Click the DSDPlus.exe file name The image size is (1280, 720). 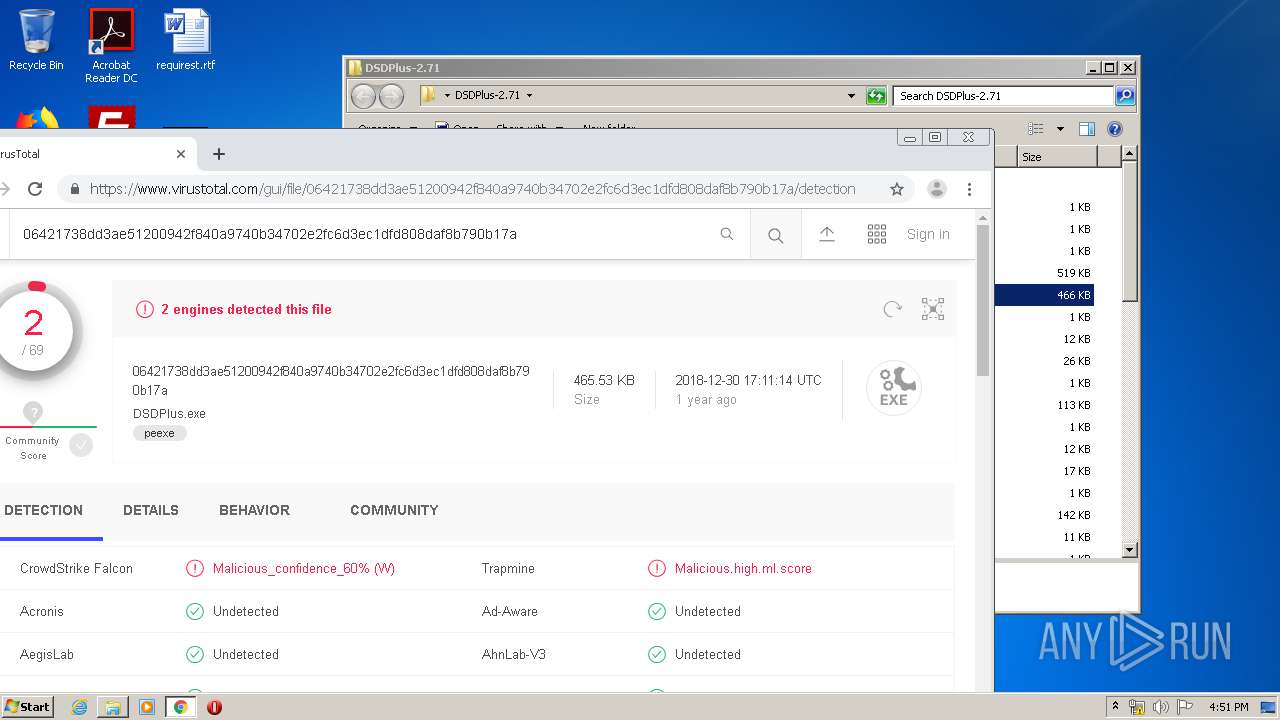169,413
